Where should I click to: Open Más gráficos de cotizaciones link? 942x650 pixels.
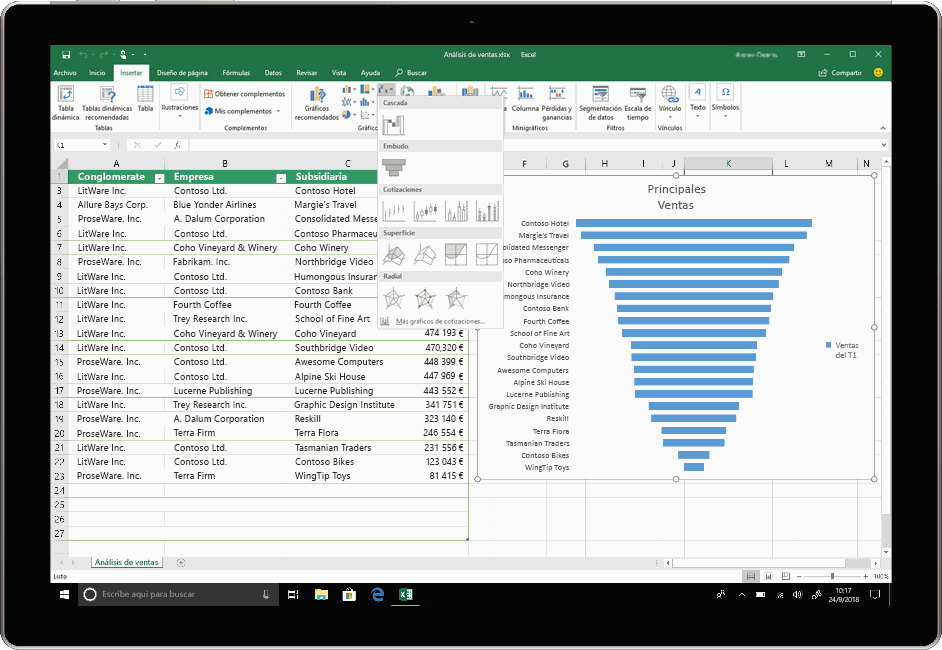[x=440, y=321]
